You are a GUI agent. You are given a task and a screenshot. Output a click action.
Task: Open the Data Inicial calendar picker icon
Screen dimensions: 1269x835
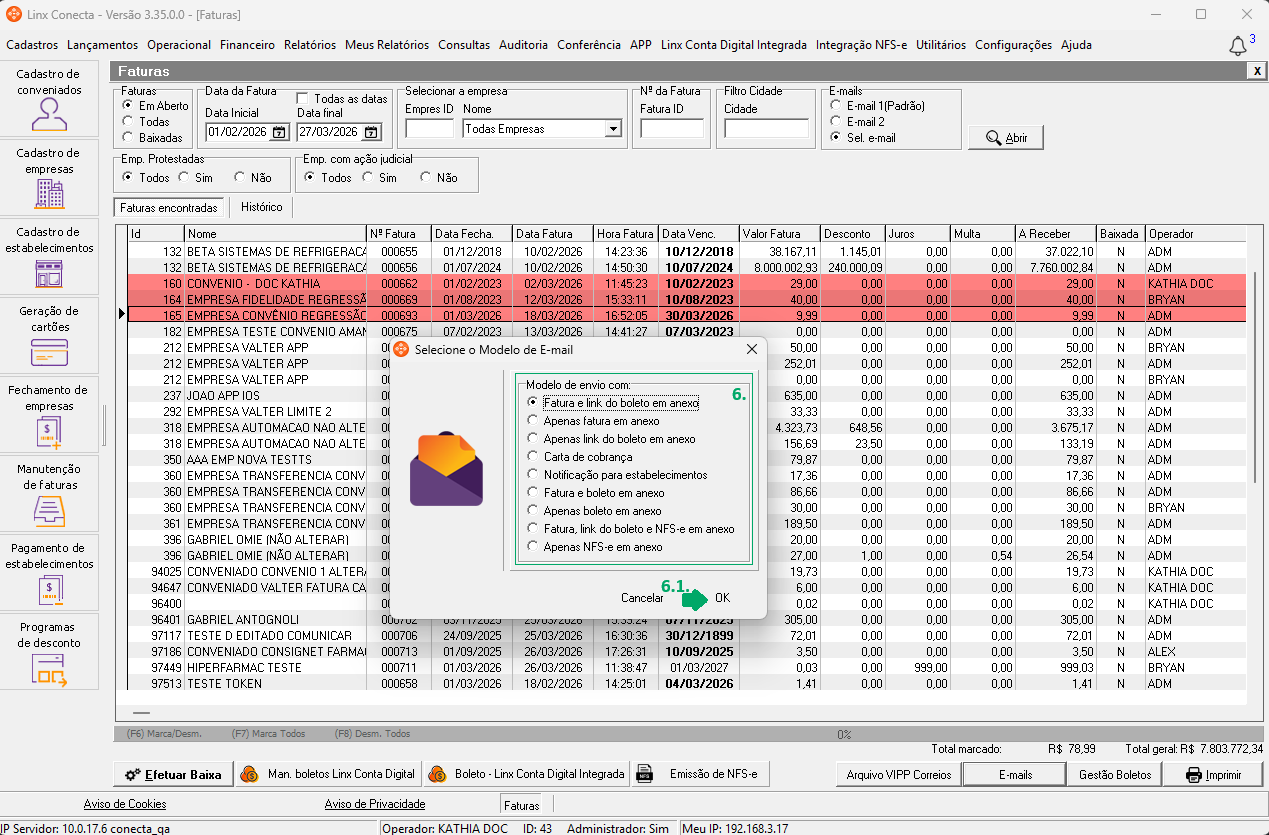(x=279, y=132)
